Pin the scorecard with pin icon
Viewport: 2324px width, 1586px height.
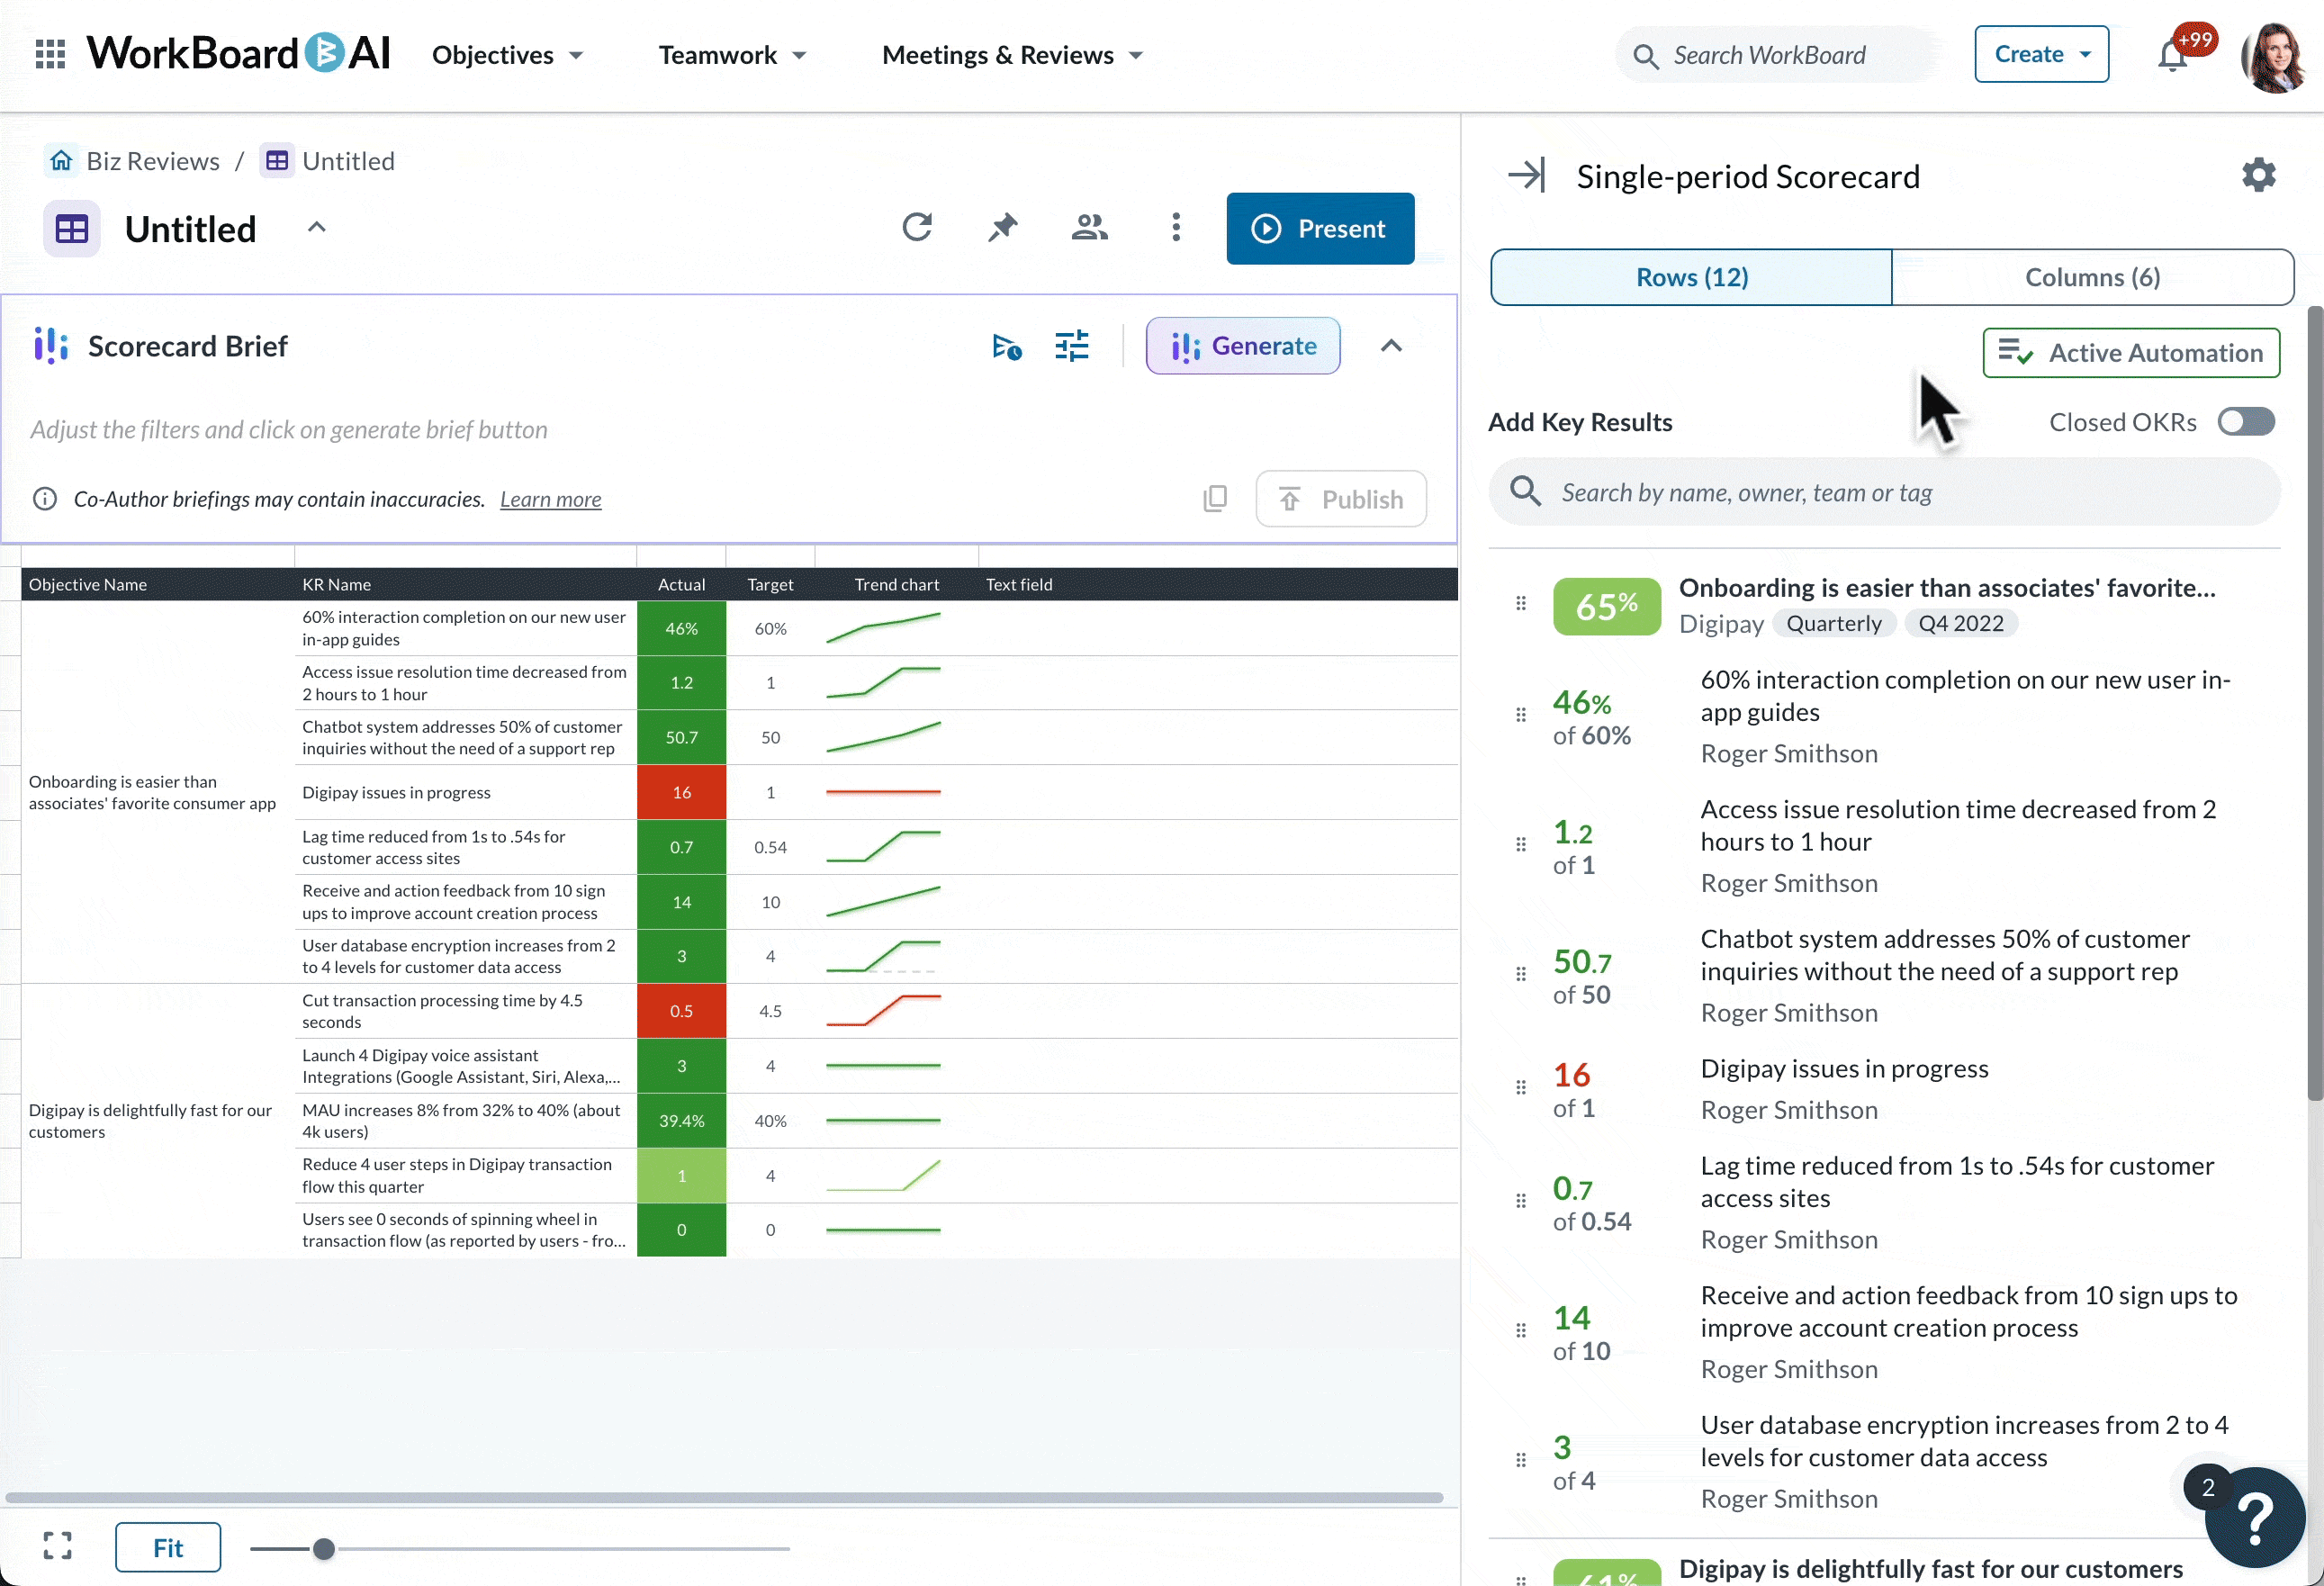coord(1002,228)
